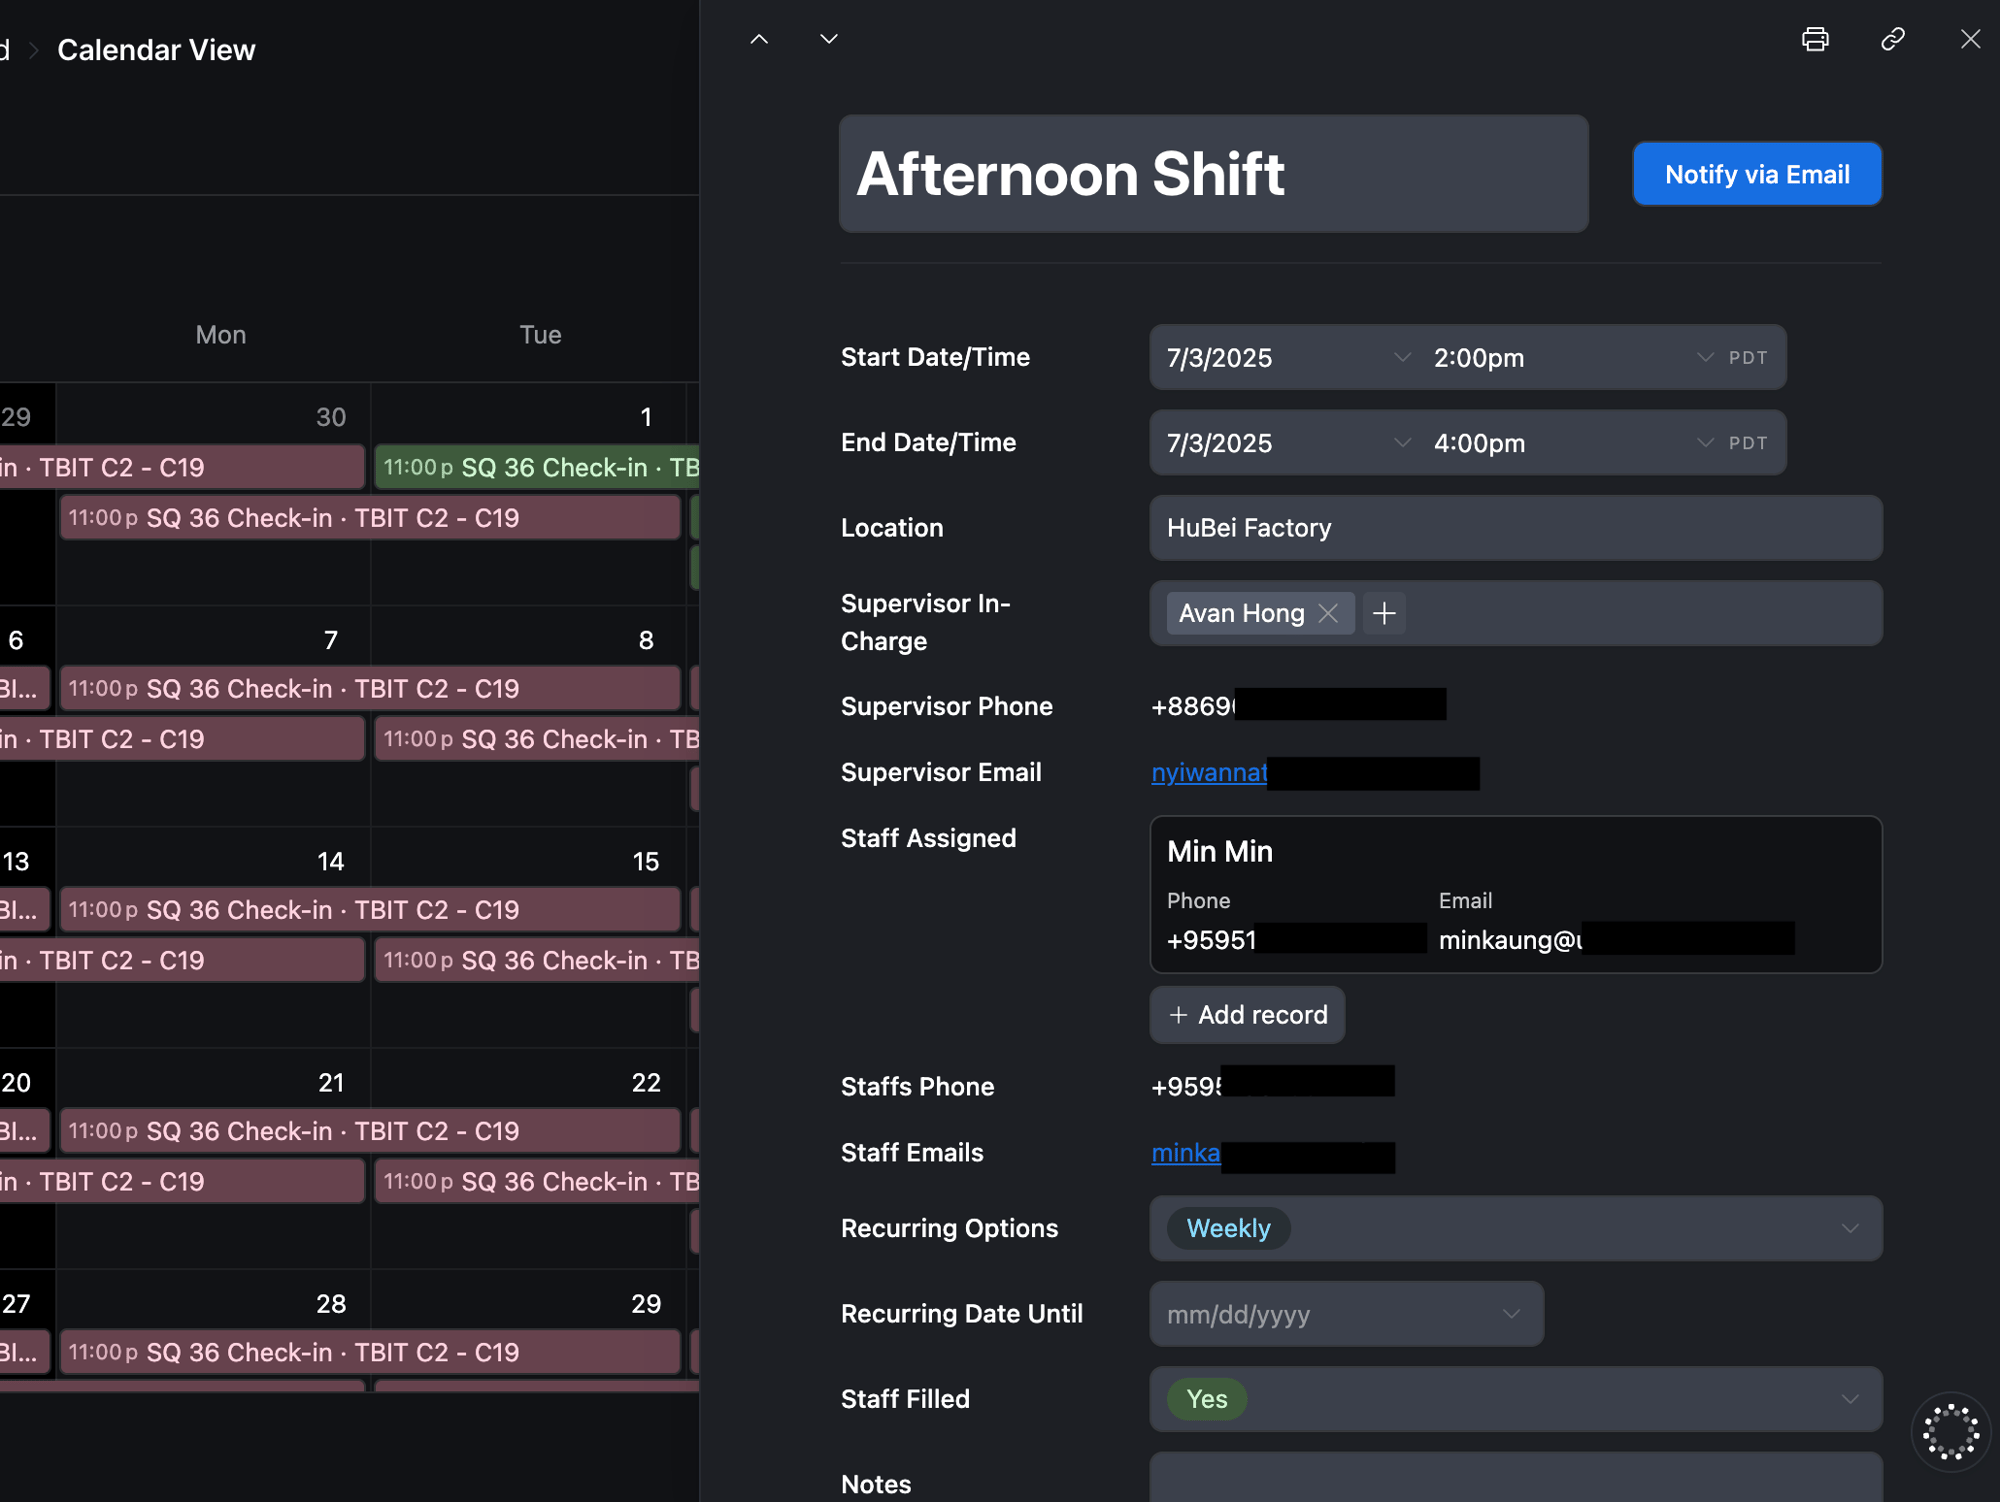The image size is (2000, 1502).
Task: Open SQ 36 Check-in event on Monday 21
Action: click(370, 1131)
